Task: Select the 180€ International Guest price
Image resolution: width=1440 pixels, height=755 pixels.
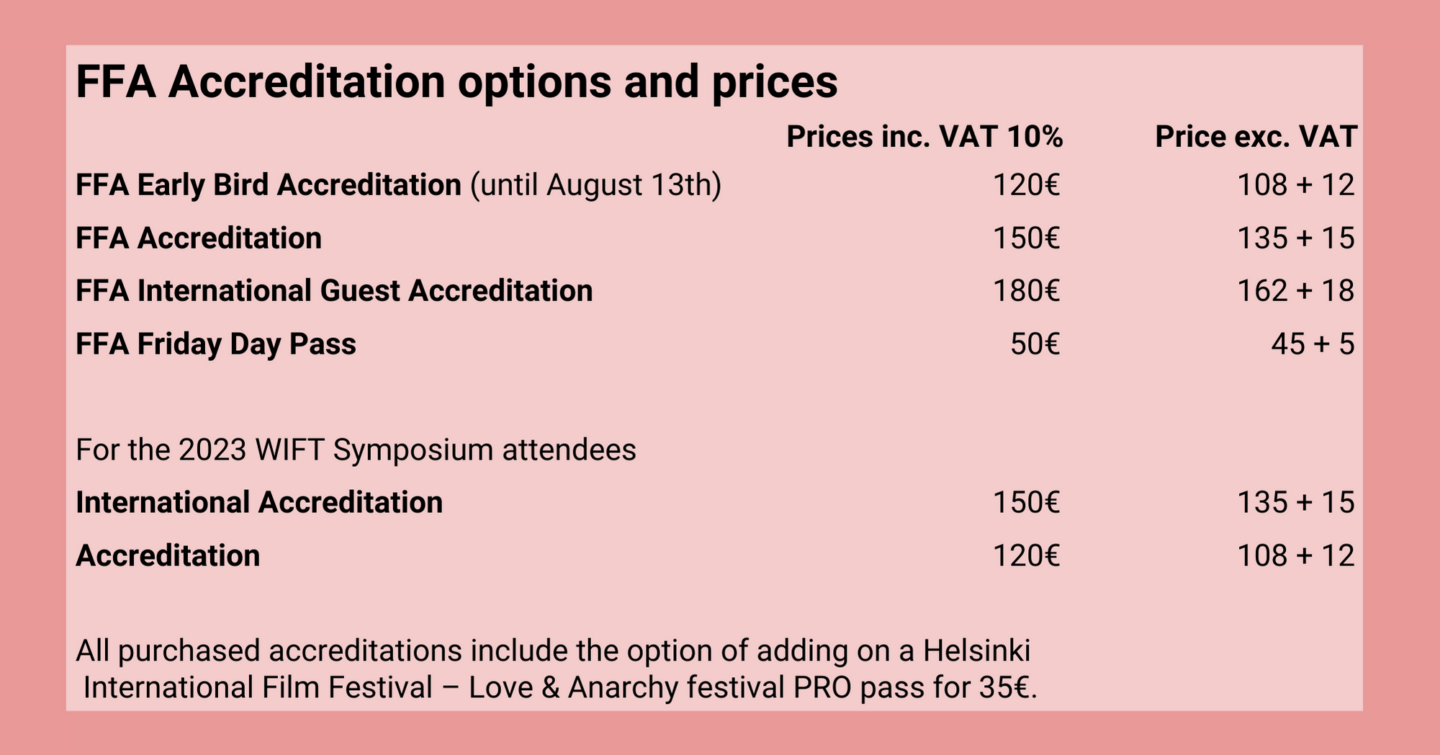Action: click(x=1027, y=291)
